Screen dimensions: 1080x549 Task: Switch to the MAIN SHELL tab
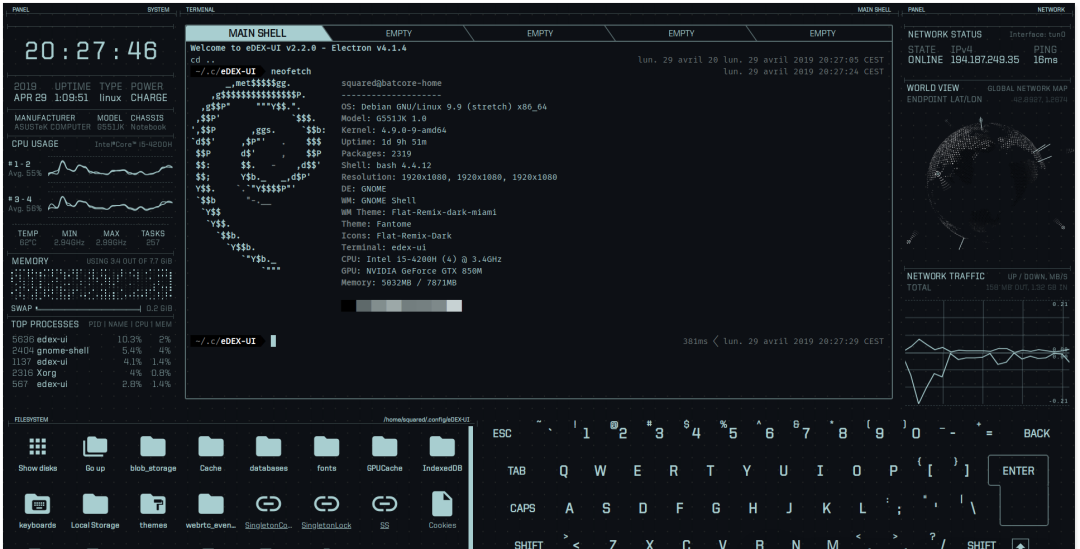(x=257, y=33)
